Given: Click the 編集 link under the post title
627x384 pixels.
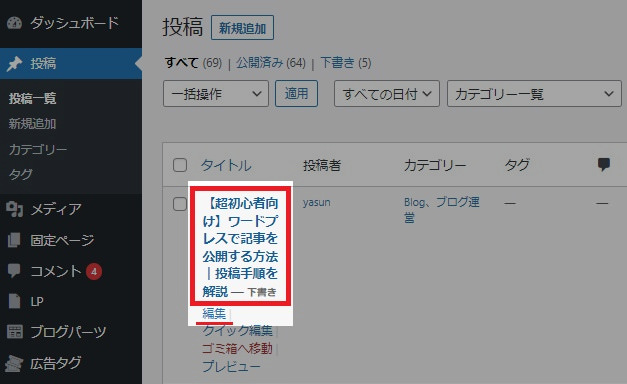Looking at the screenshot, I should (x=214, y=313).
